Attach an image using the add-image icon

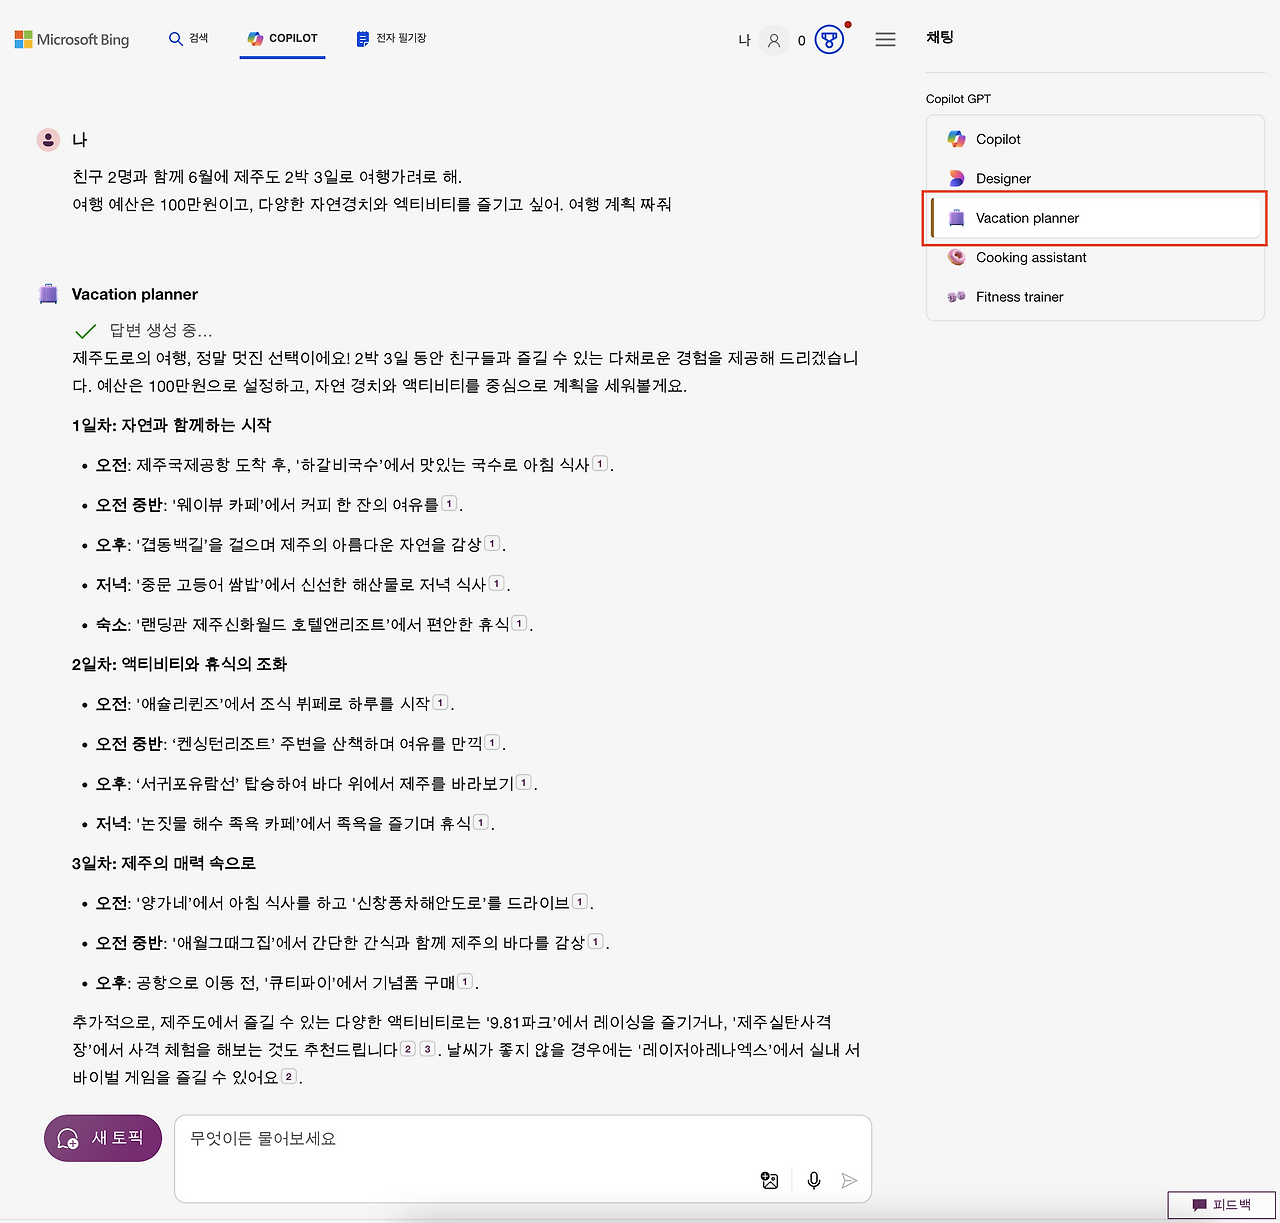pos(769,1180)
